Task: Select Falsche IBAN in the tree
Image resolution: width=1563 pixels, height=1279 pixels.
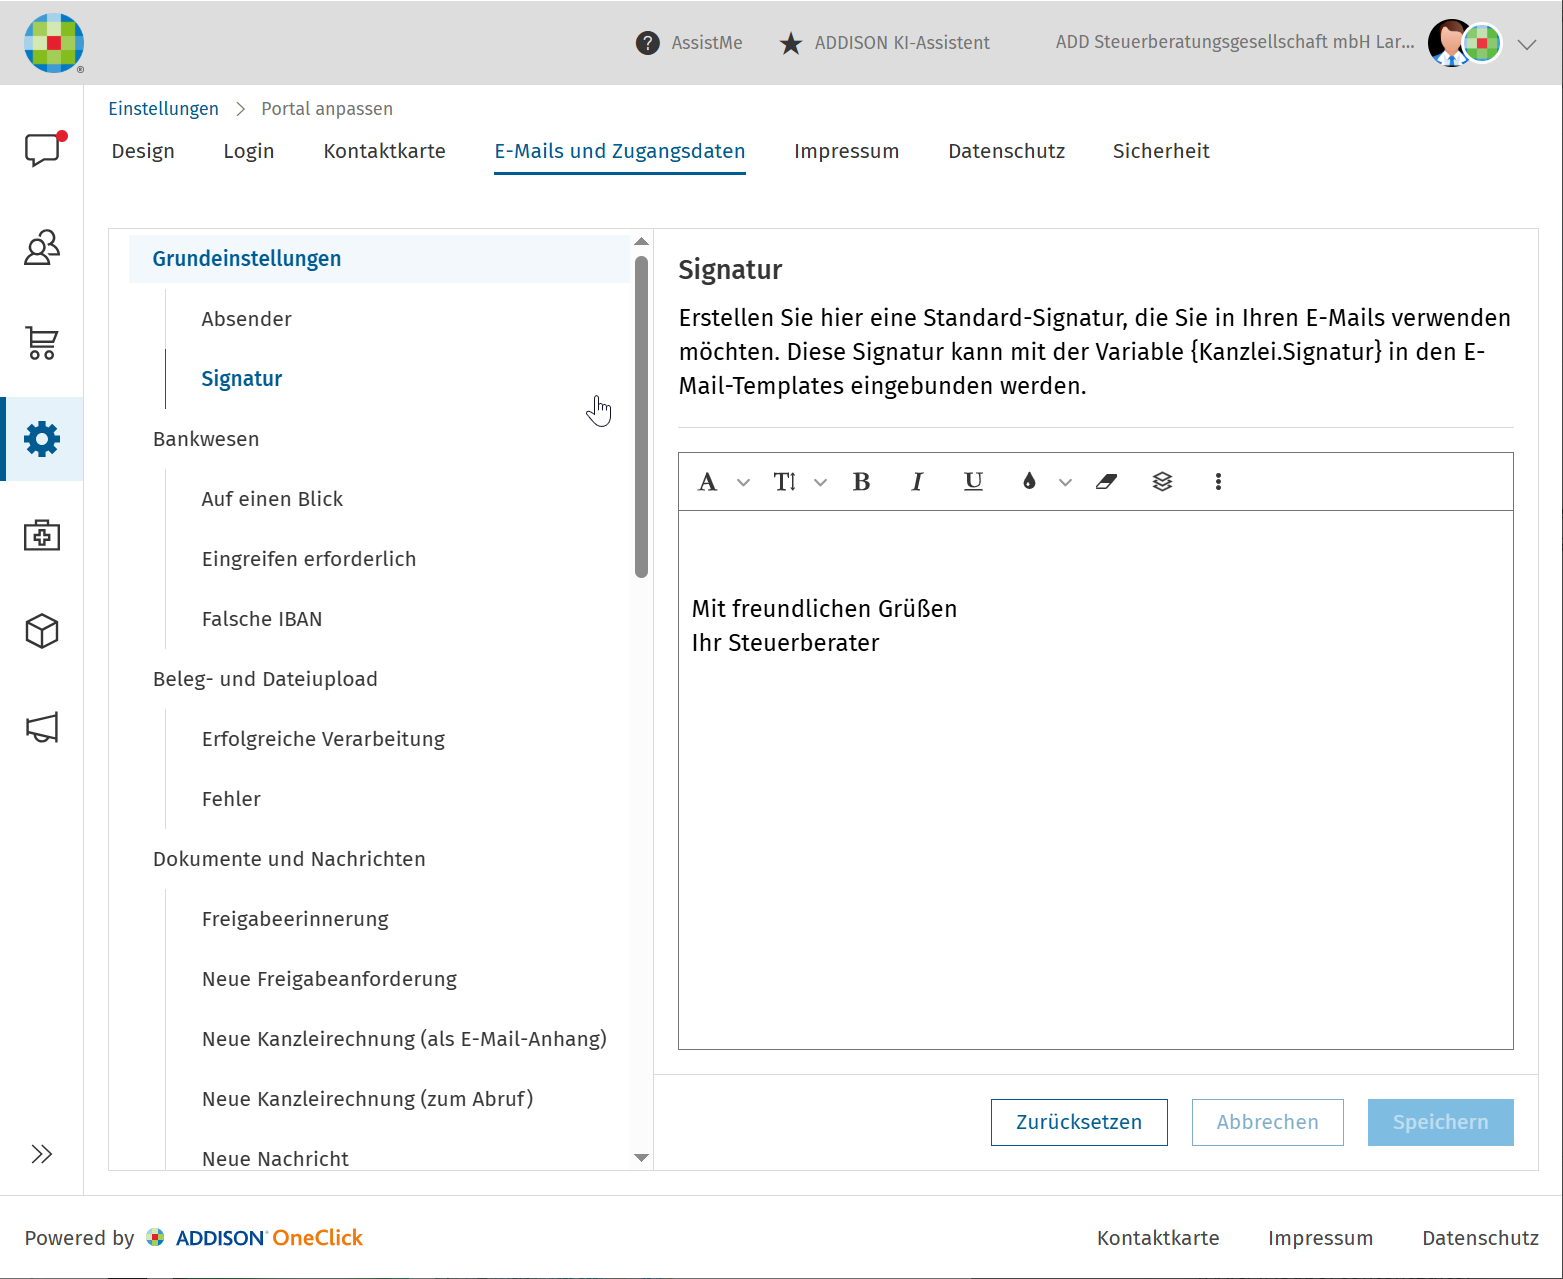Action: click(x=262, y=619)
